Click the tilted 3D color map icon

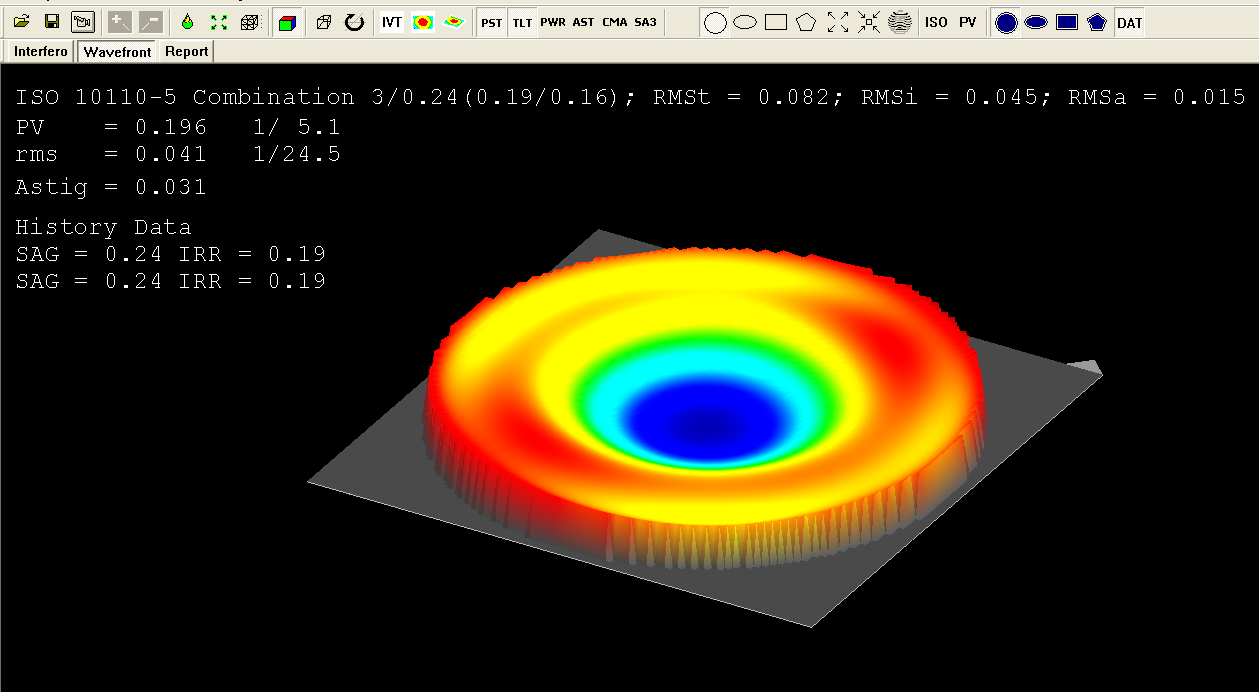click(454, 22)
